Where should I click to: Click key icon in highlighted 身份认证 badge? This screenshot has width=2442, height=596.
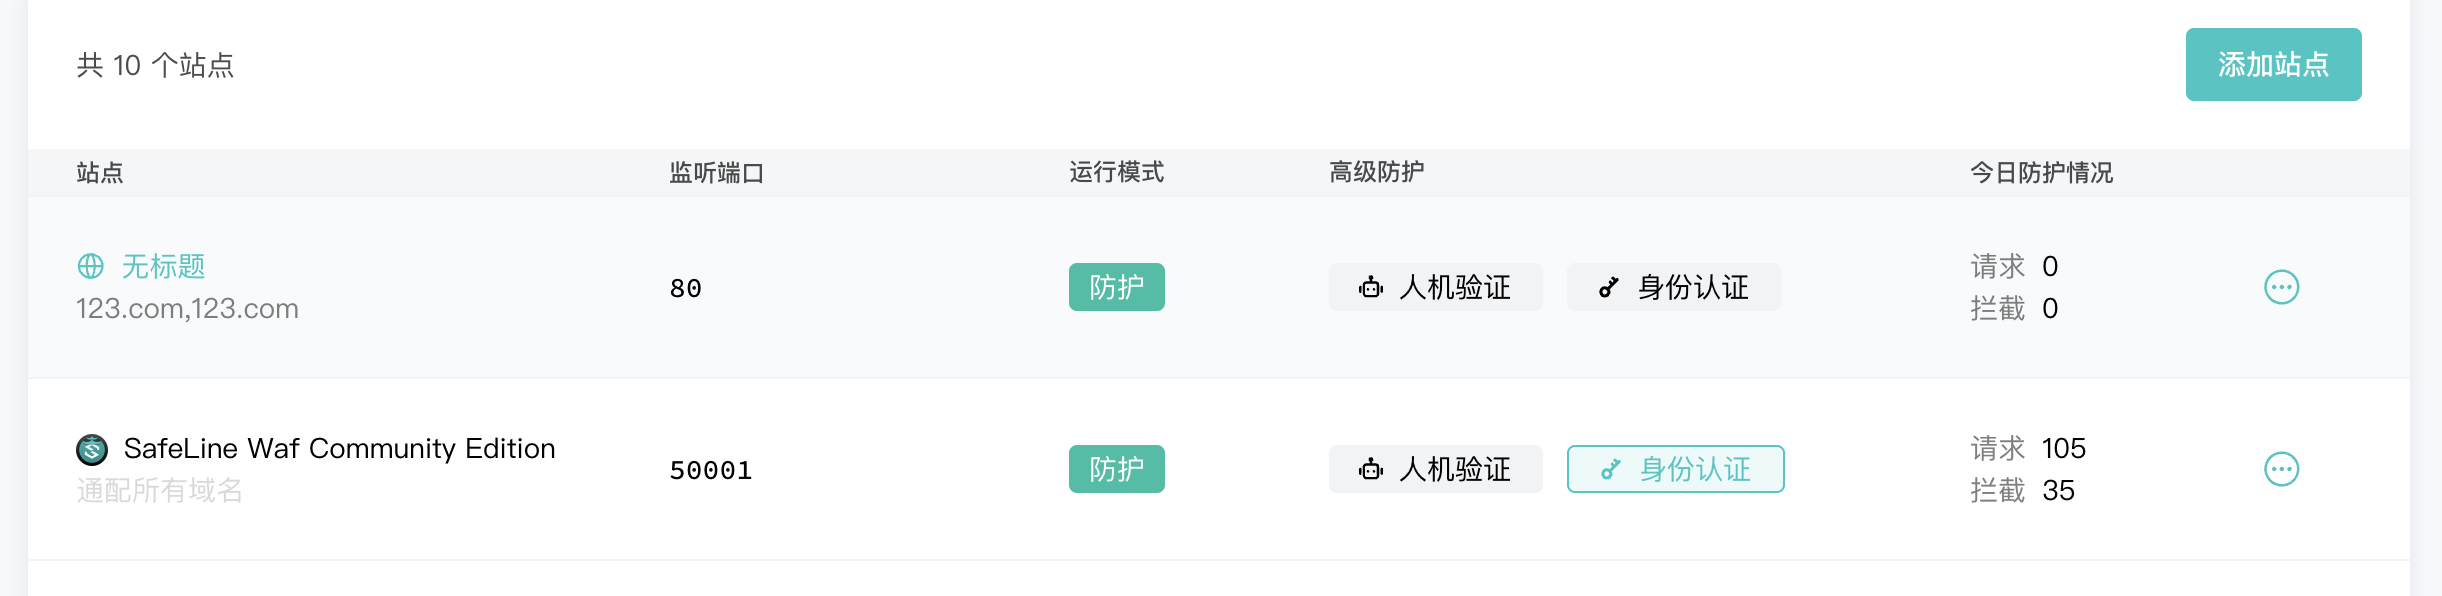(1610, 470)
